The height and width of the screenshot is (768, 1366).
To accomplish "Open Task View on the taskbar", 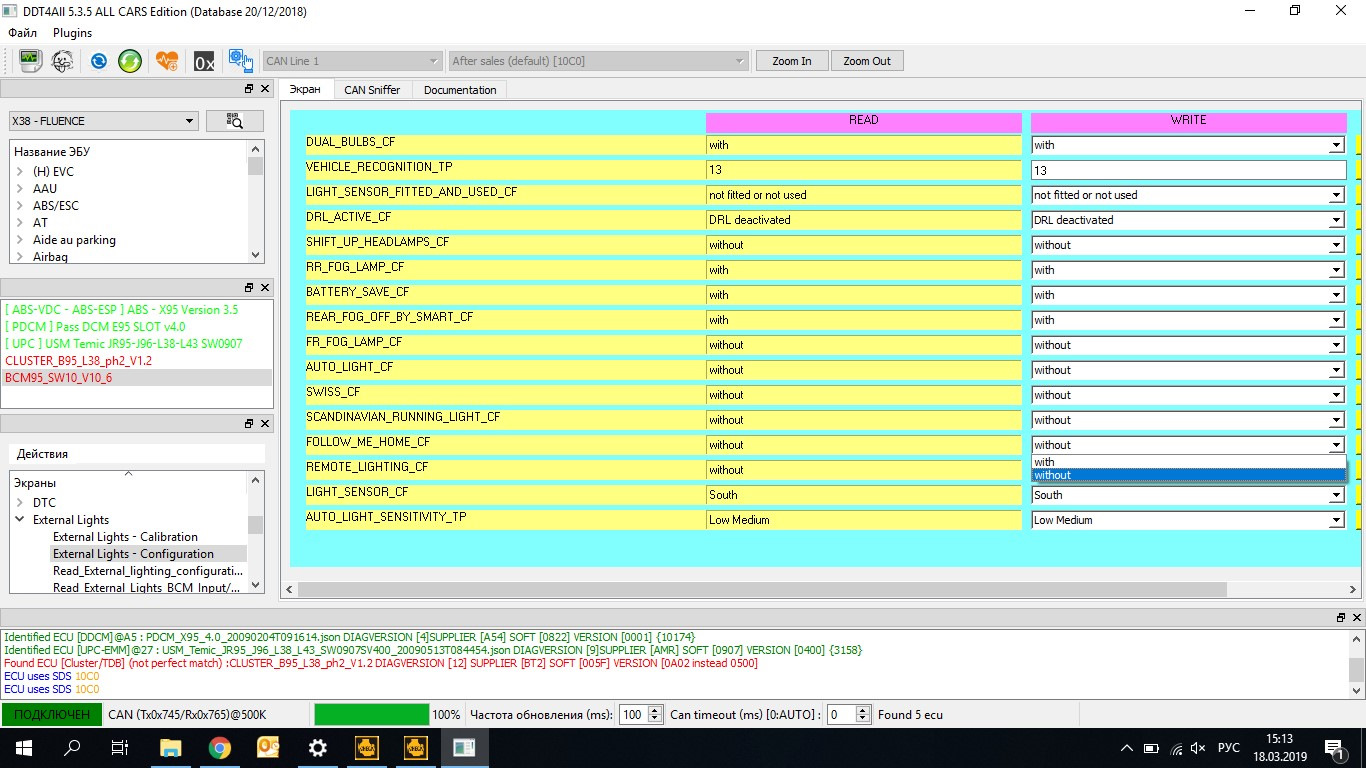I will (120, 748).
